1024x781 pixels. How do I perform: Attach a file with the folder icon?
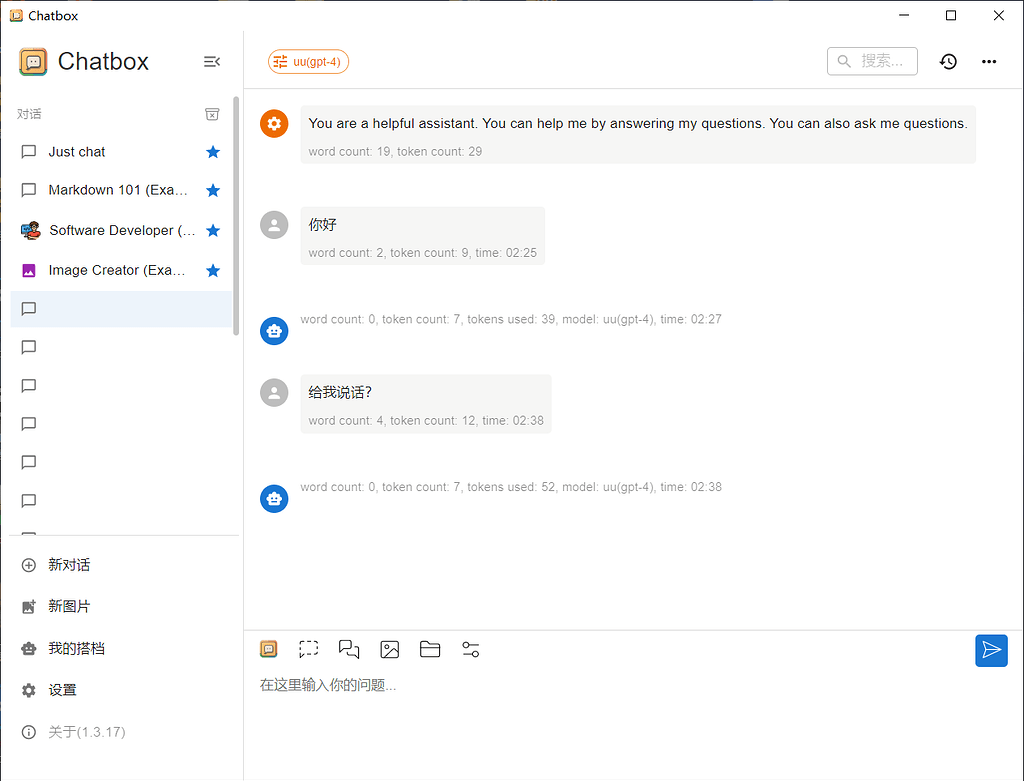(430, 649)
